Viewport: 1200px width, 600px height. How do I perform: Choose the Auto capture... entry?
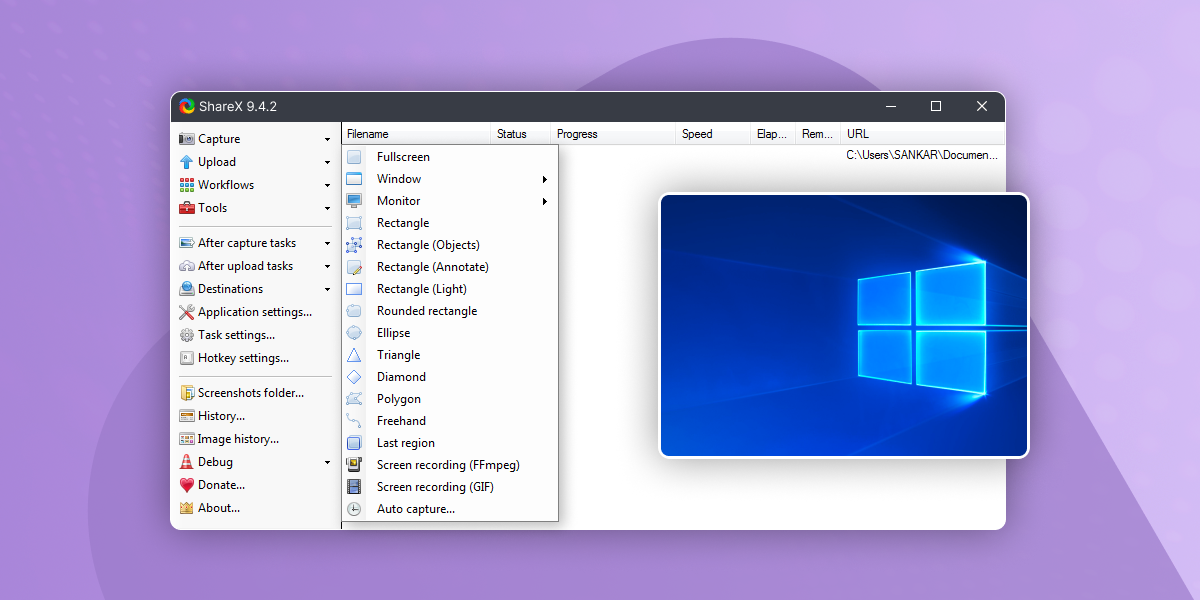450,509
